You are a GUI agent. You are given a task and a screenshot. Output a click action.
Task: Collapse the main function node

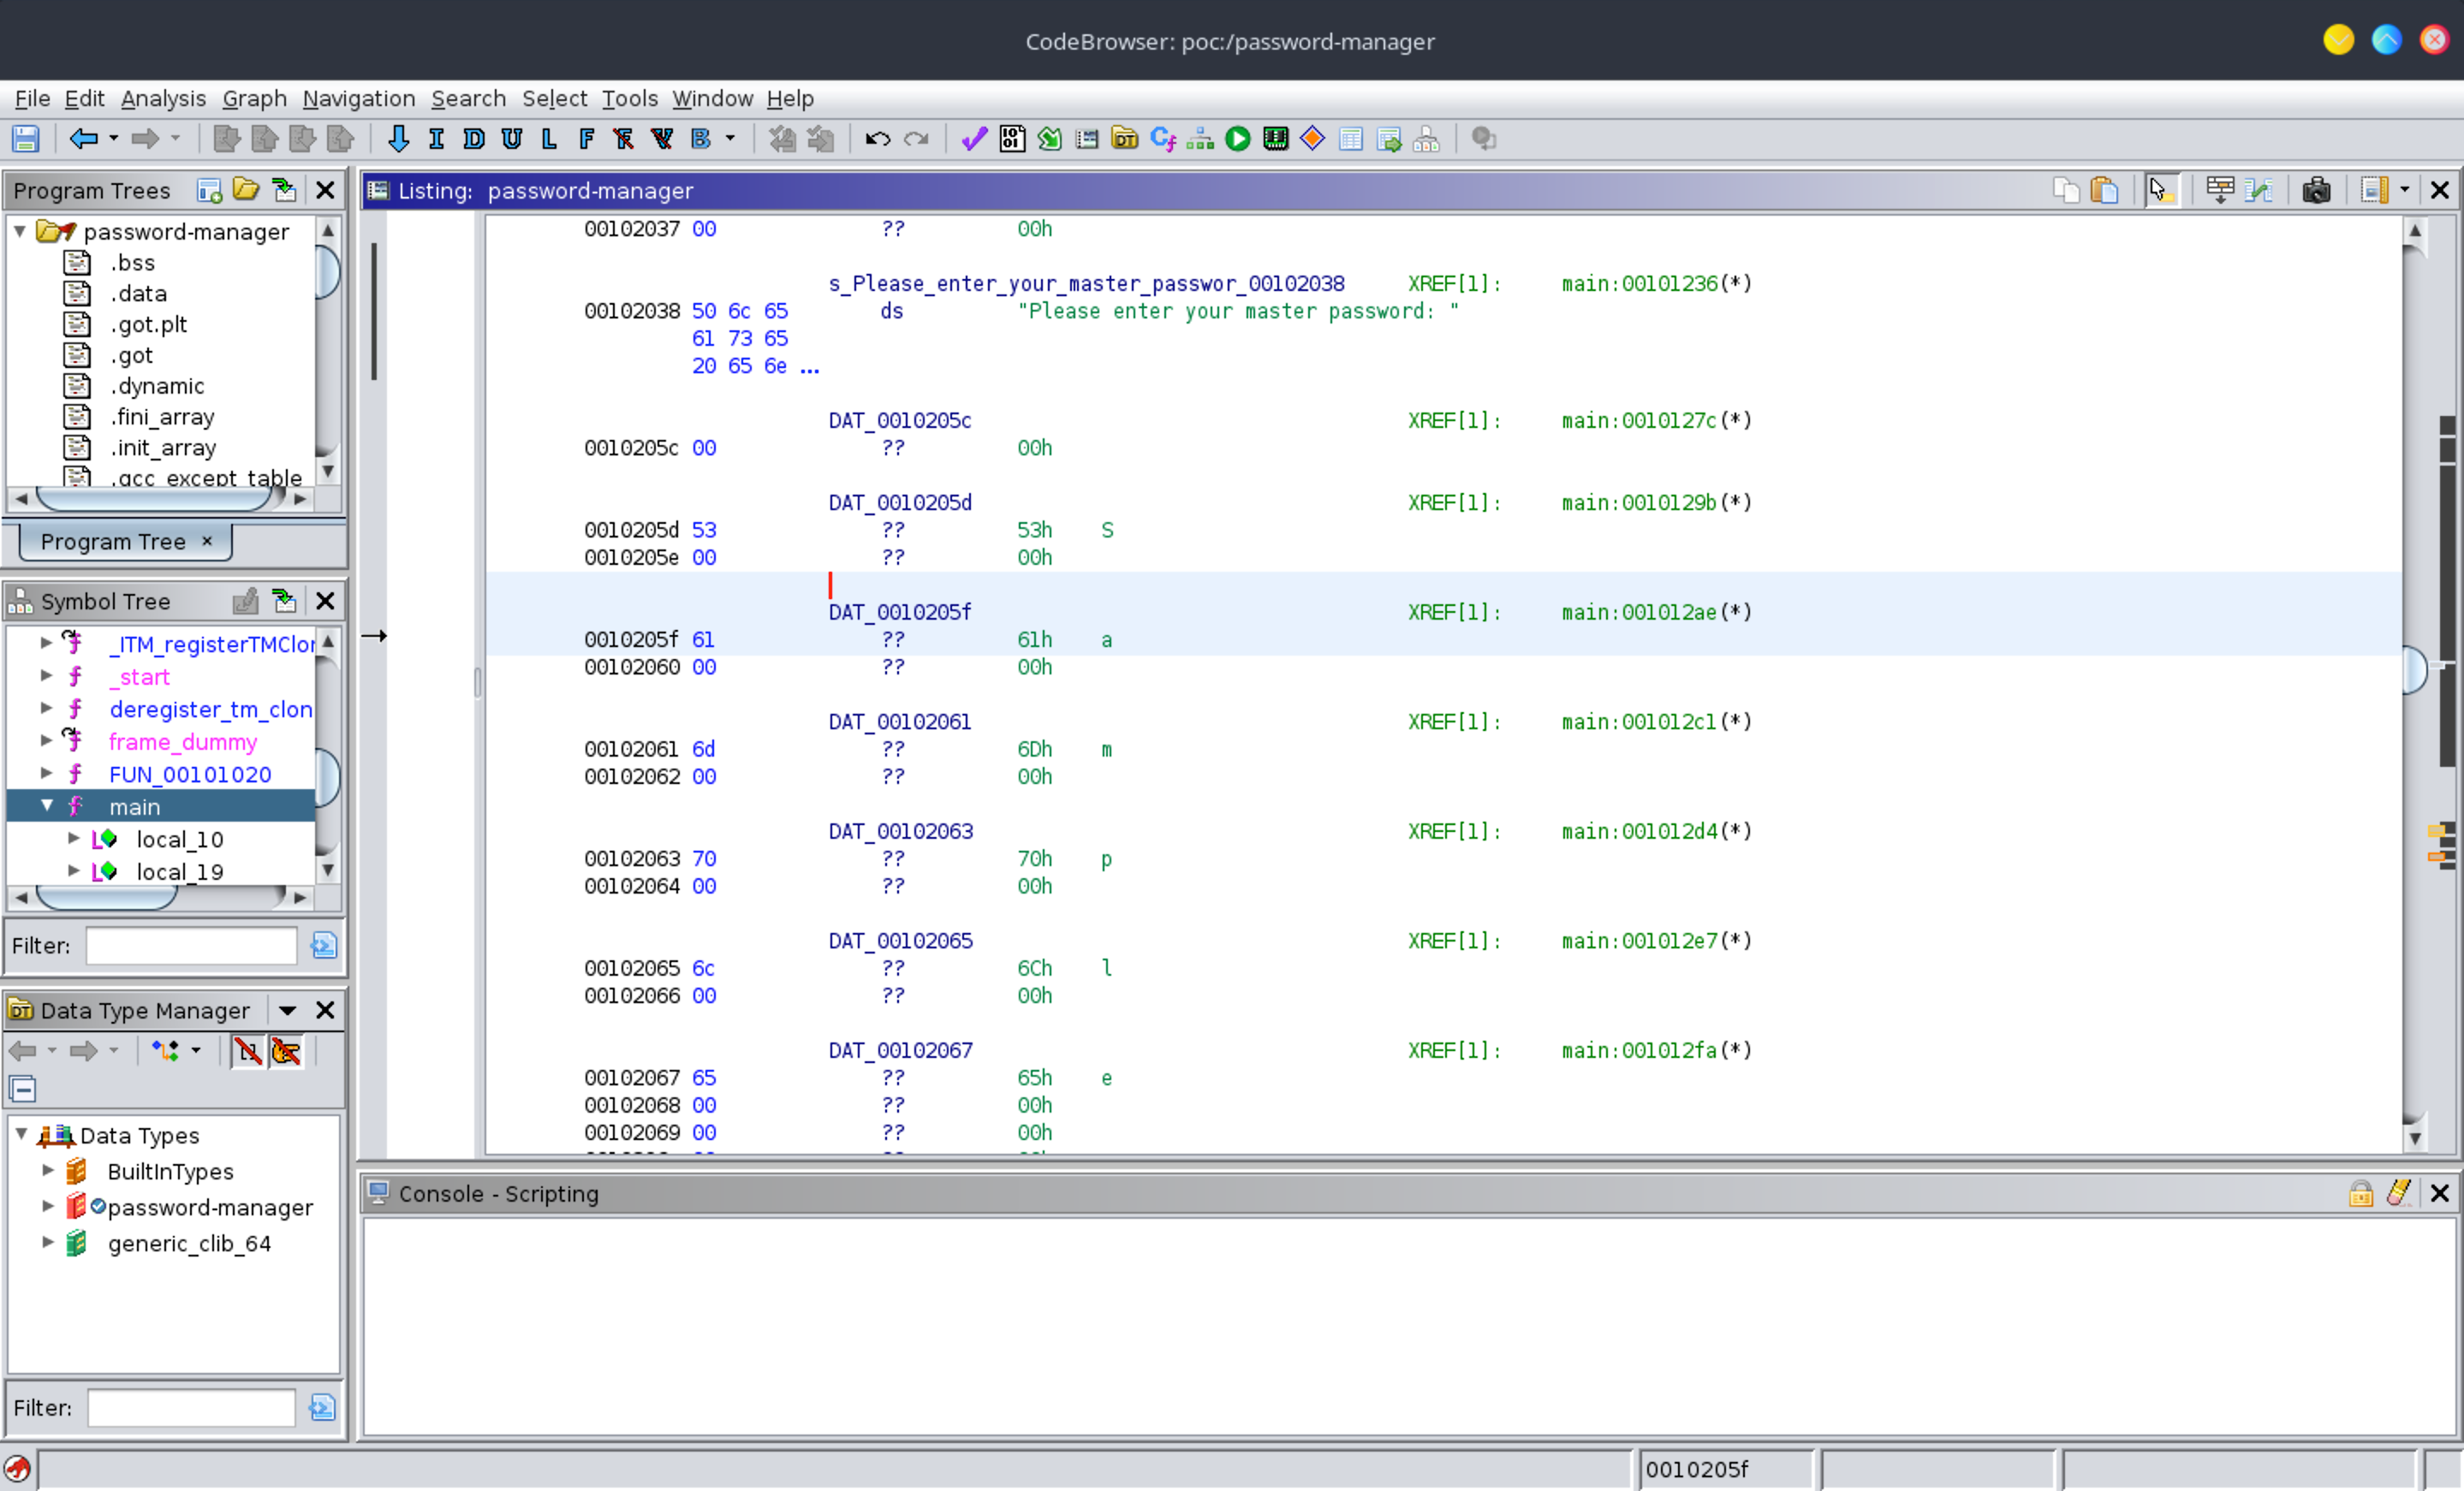47,806
